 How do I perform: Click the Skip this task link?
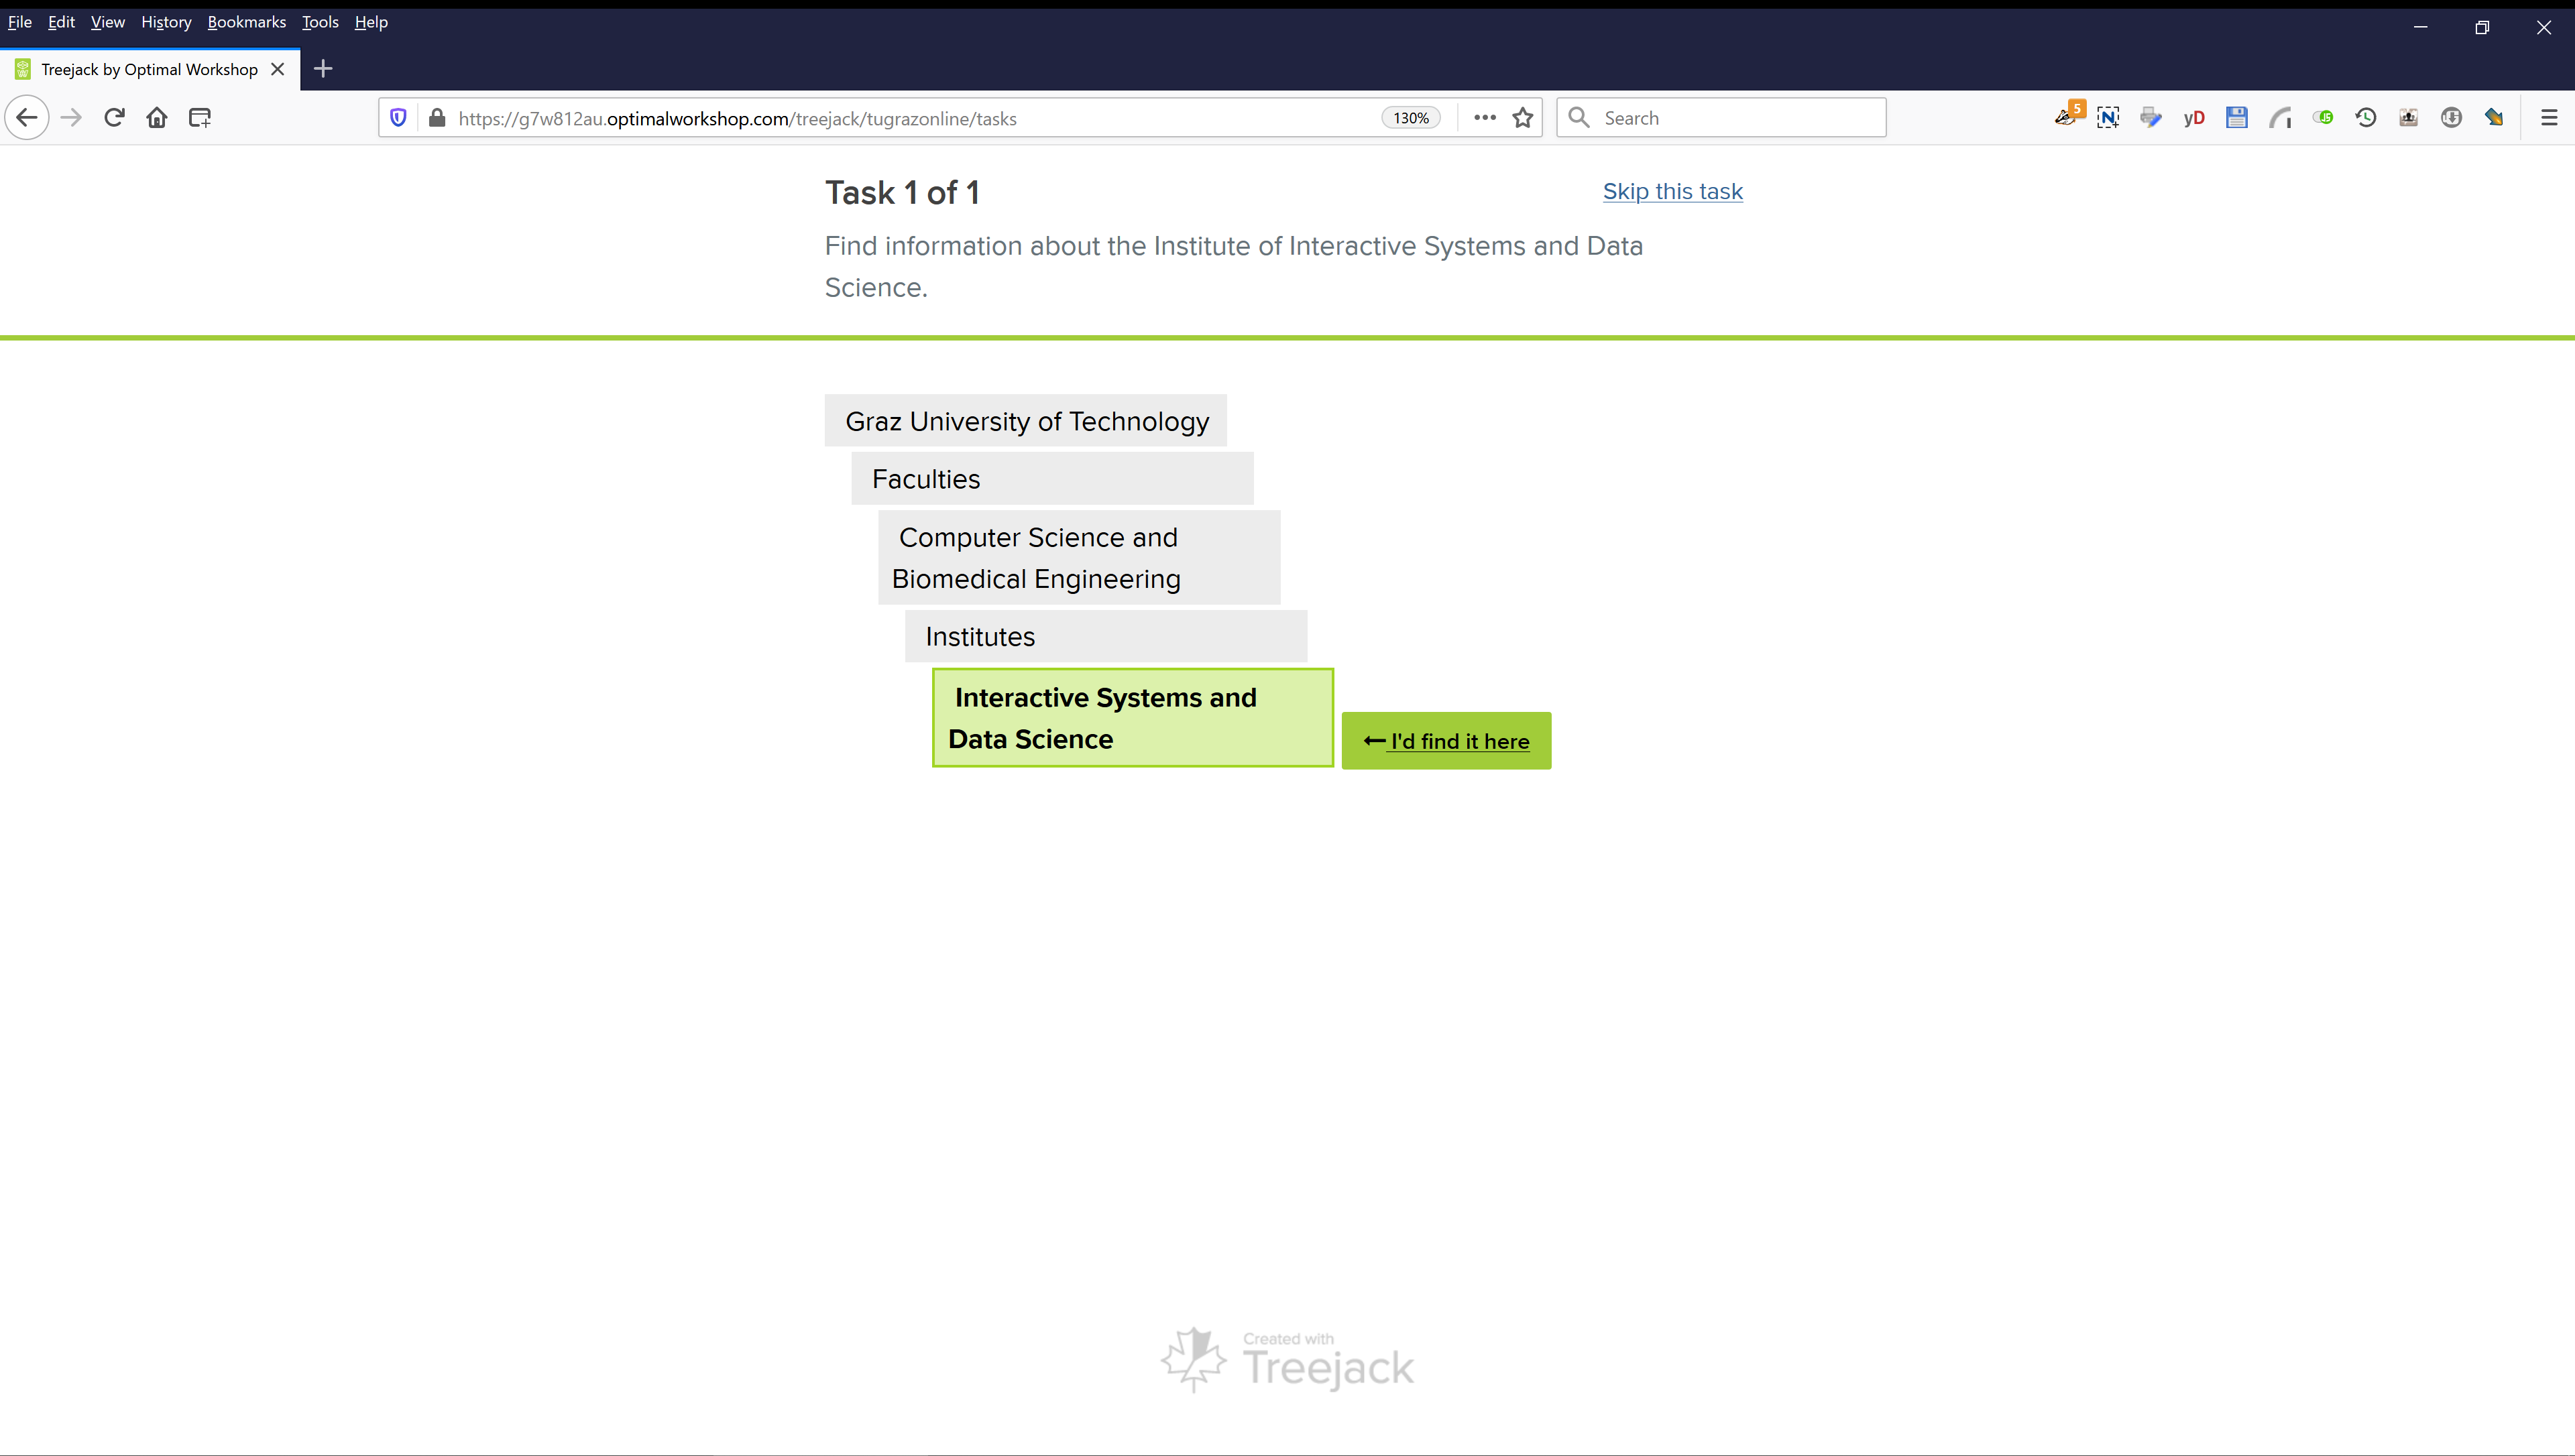[x=1672, y=191]
